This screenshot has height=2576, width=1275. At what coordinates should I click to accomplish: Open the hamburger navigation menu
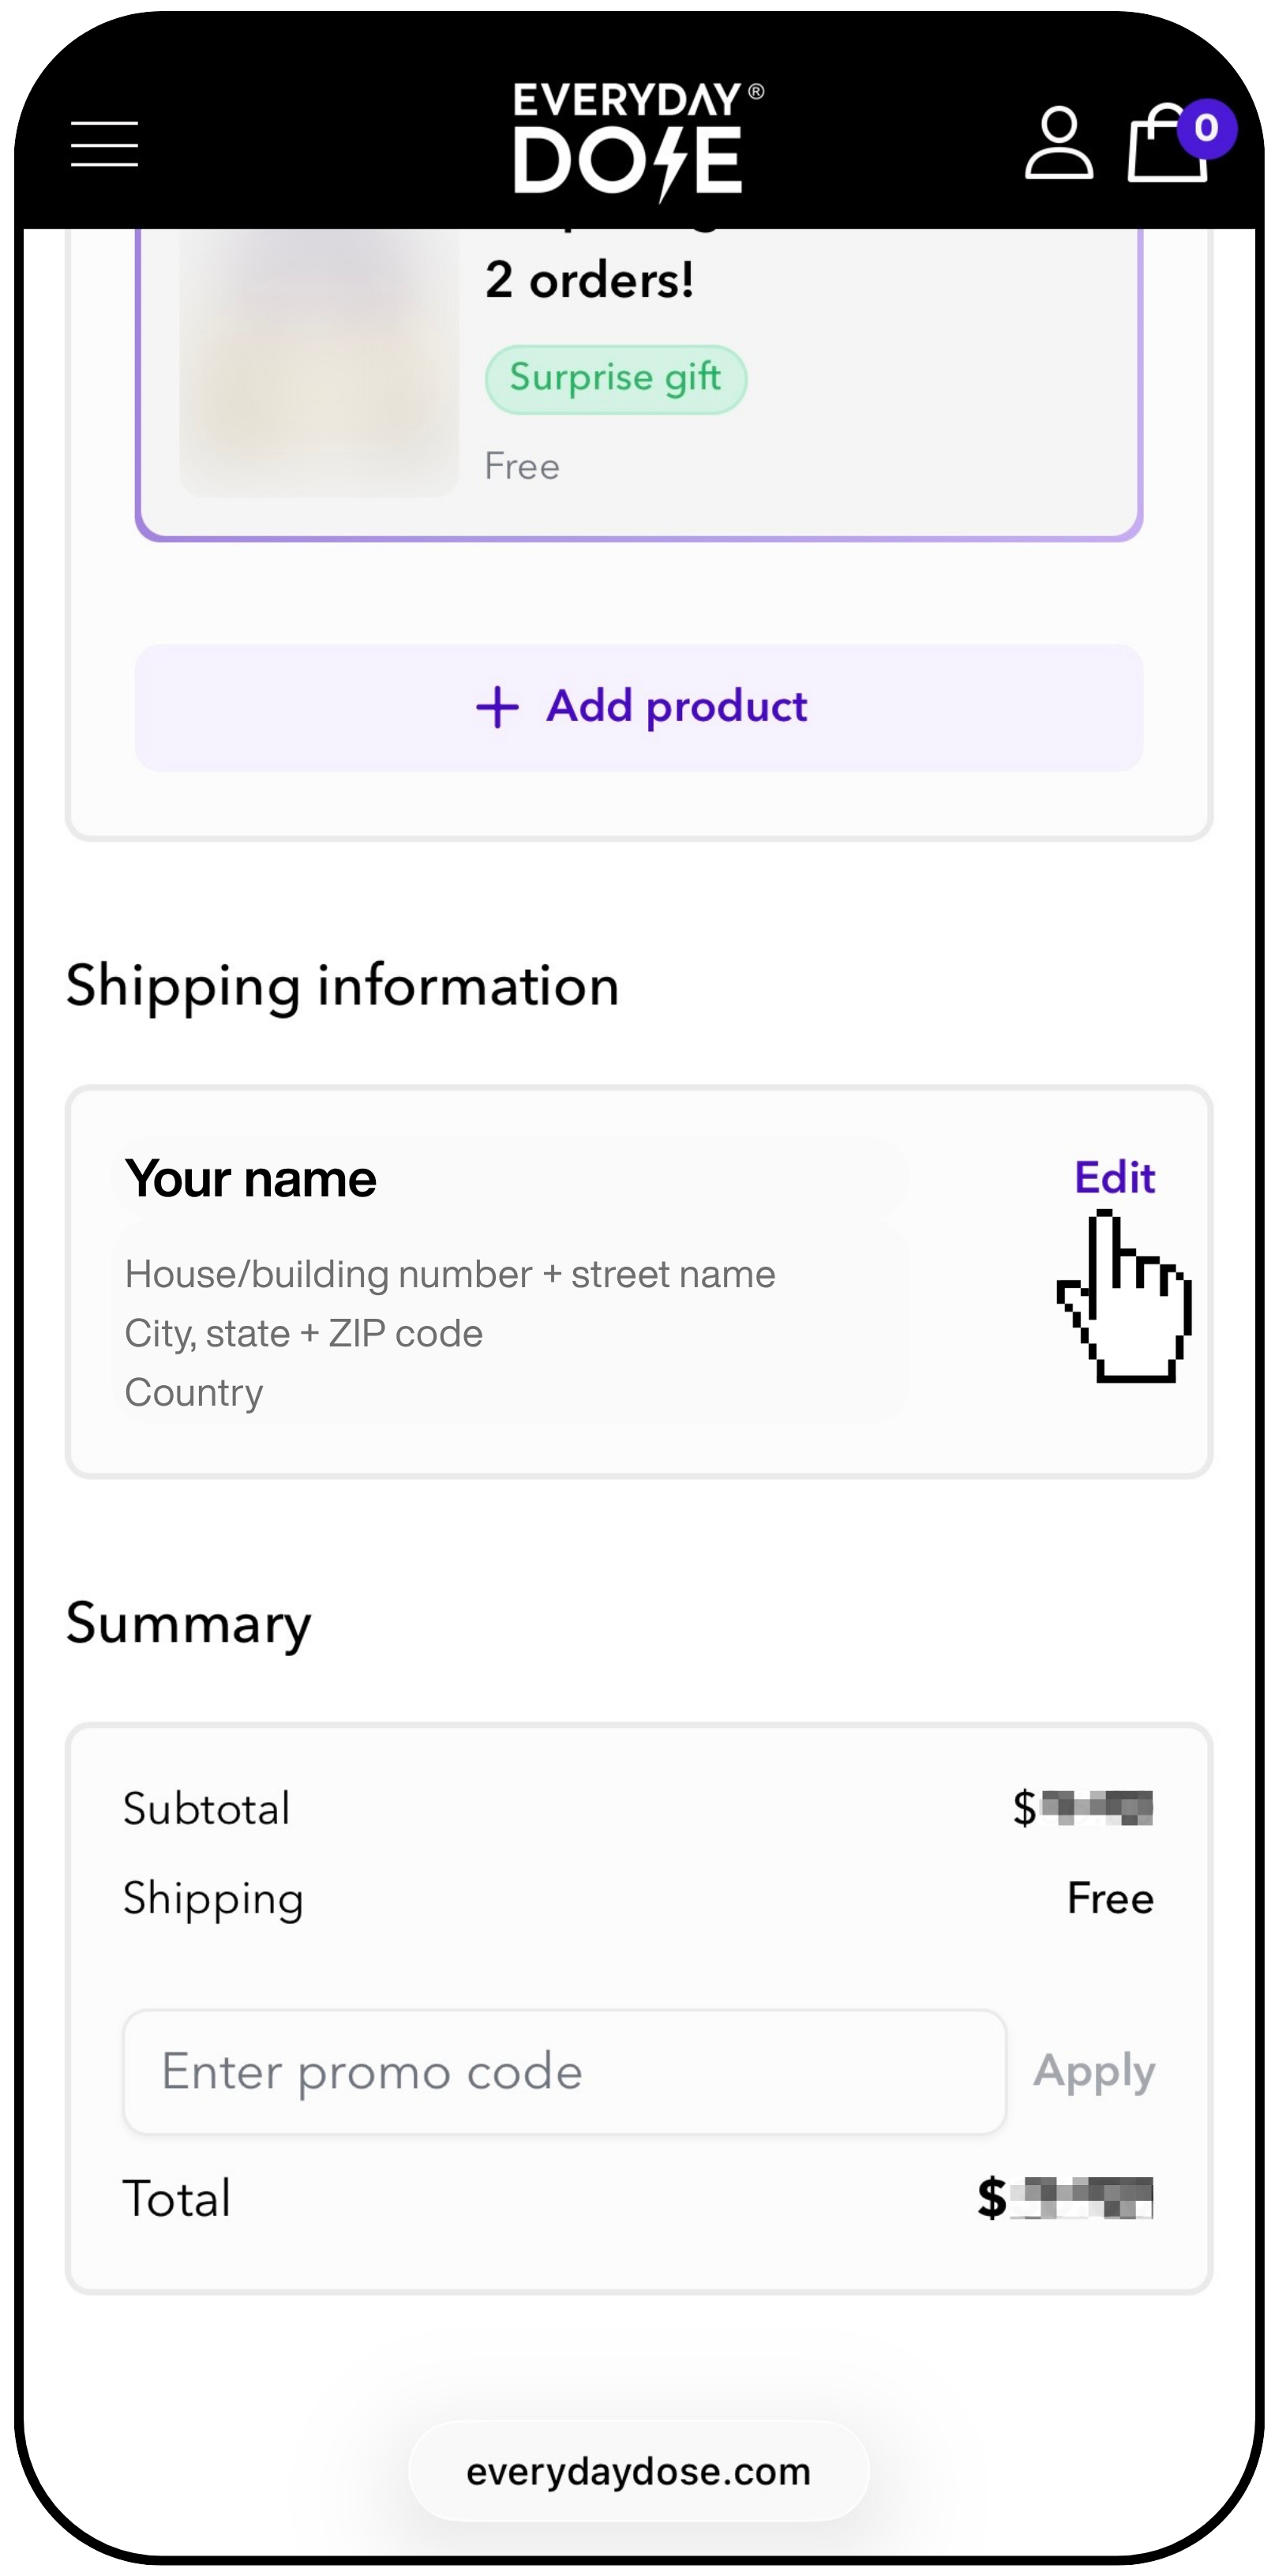(104, 144)
